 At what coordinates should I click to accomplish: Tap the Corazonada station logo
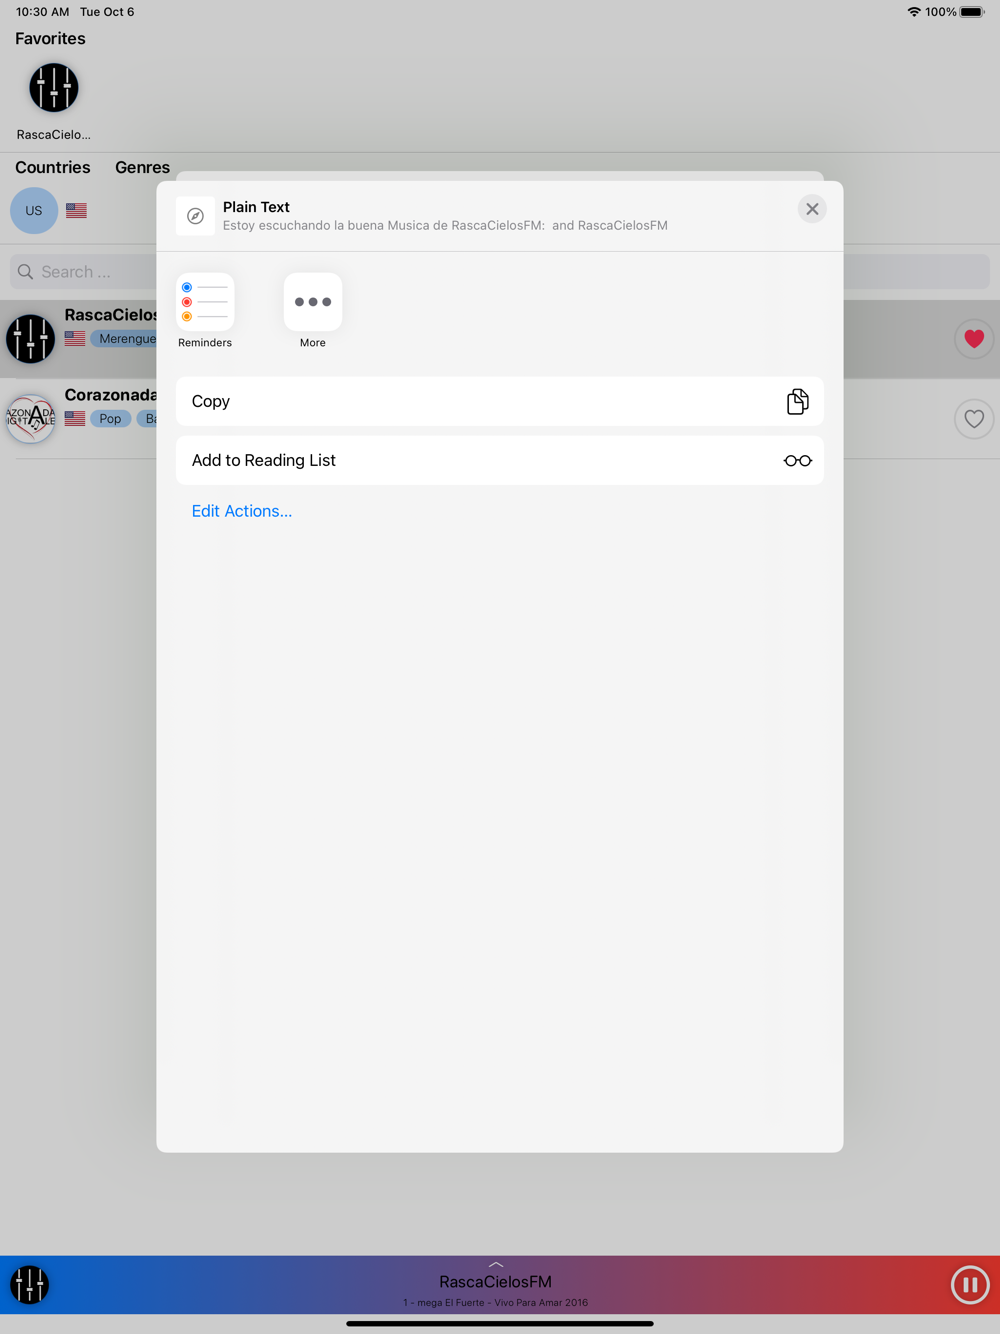(x=31, y=418)
